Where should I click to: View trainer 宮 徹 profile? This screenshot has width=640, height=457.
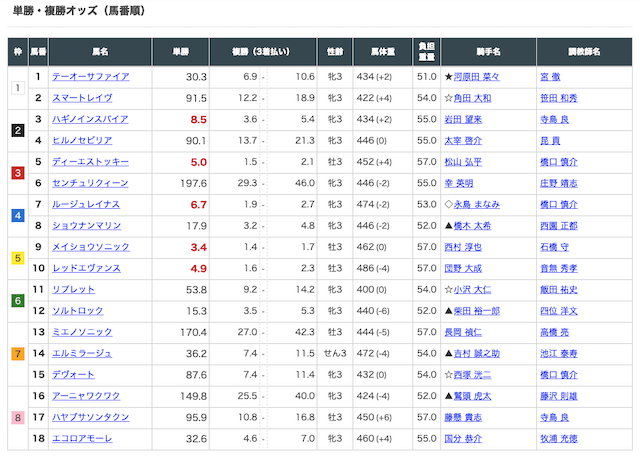tap(552, 76)
